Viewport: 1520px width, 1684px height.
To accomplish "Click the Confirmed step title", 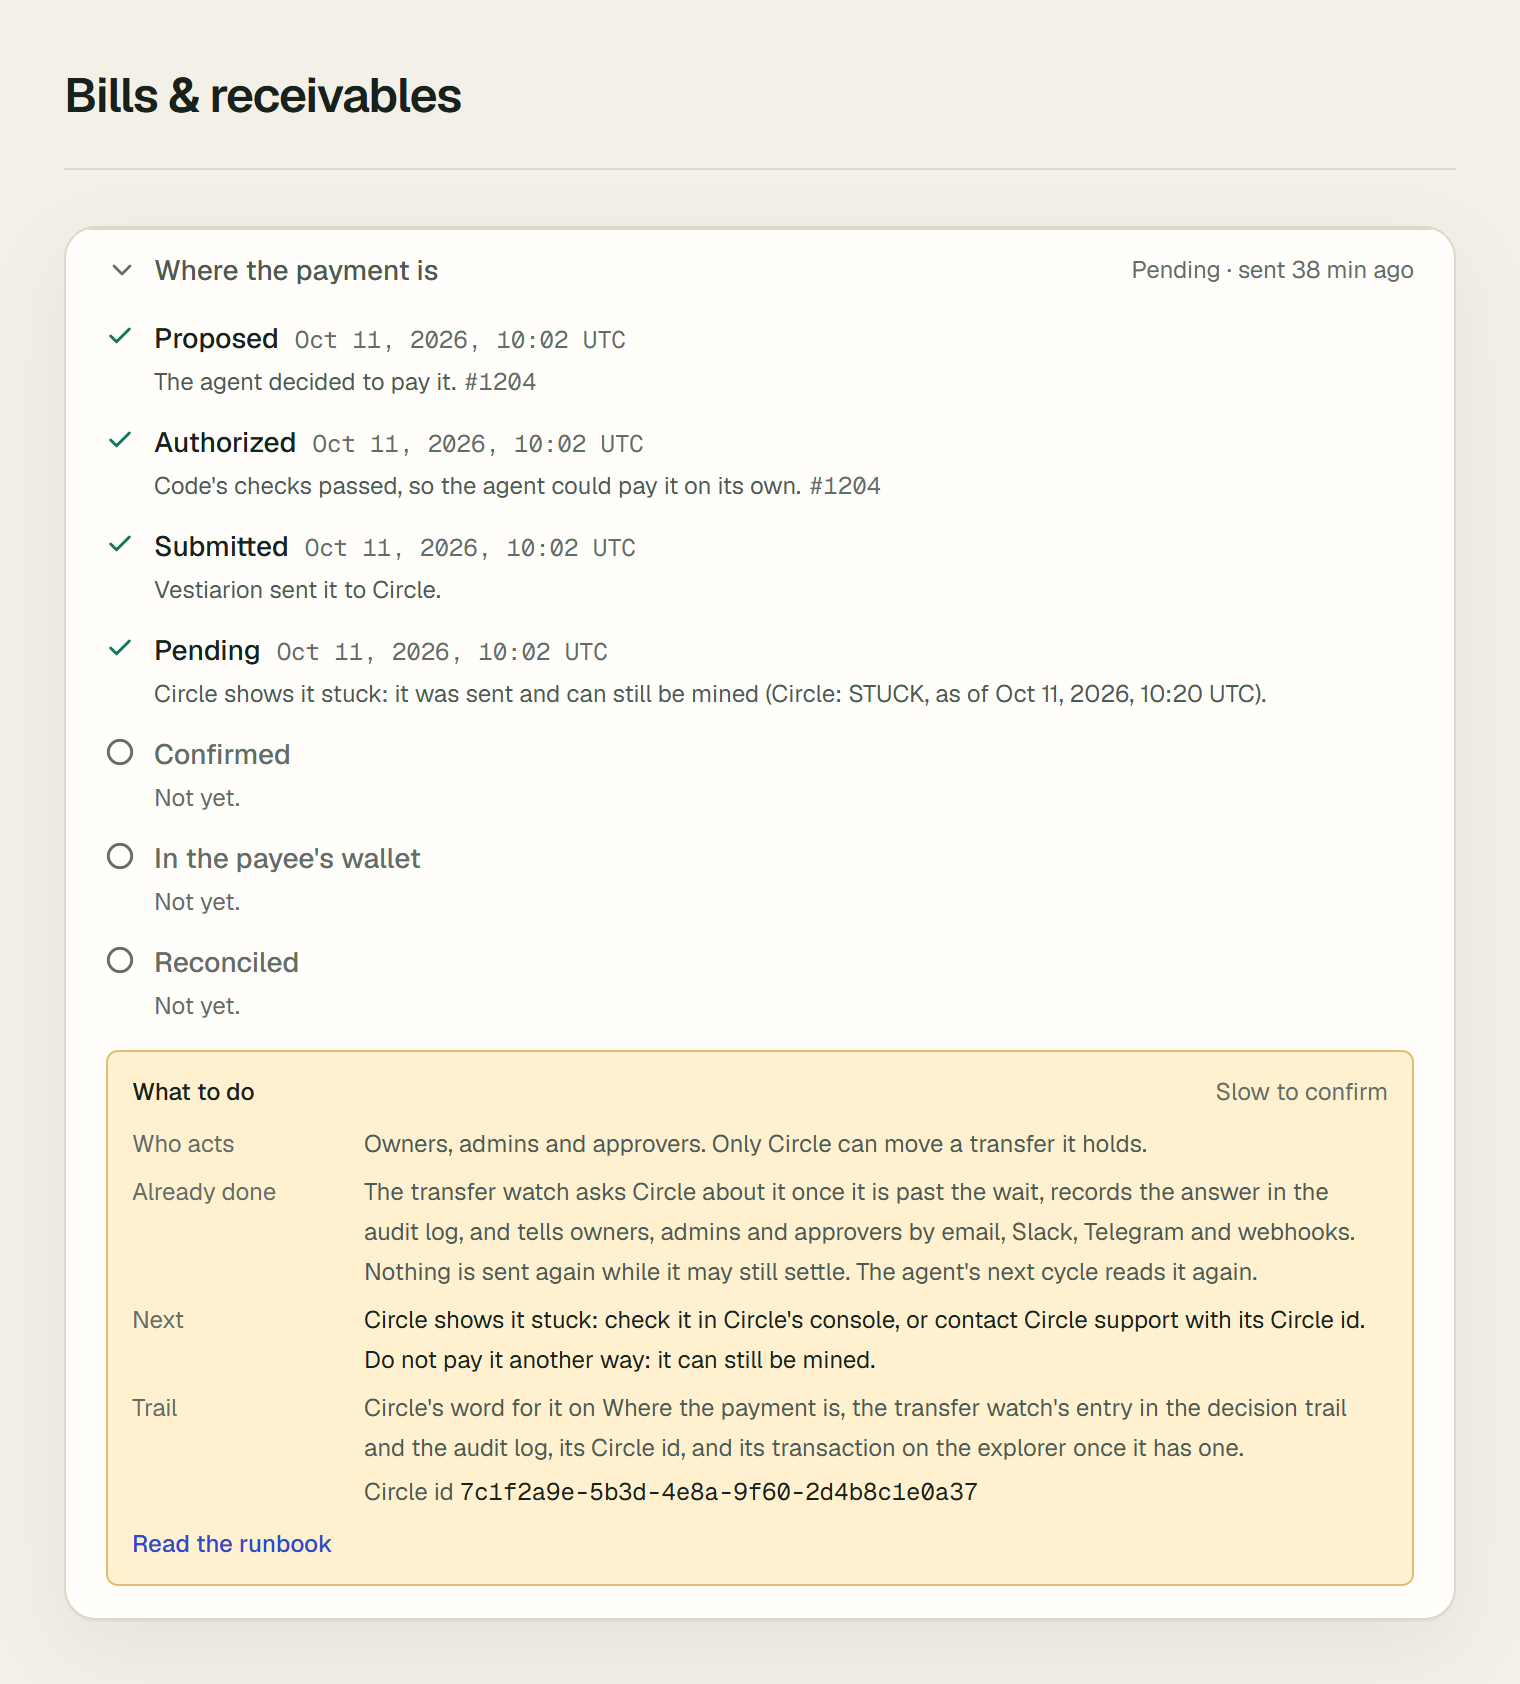I will pos(222,754).
